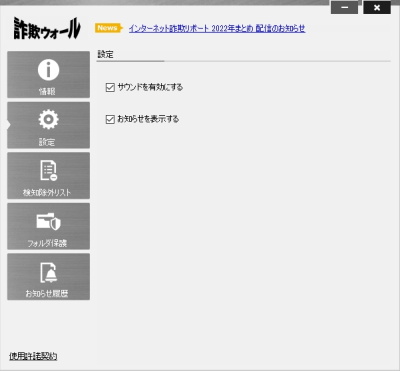Screen dimensions: 400x371
Task: Click the yellow News badge
Action: click(108, 28)
